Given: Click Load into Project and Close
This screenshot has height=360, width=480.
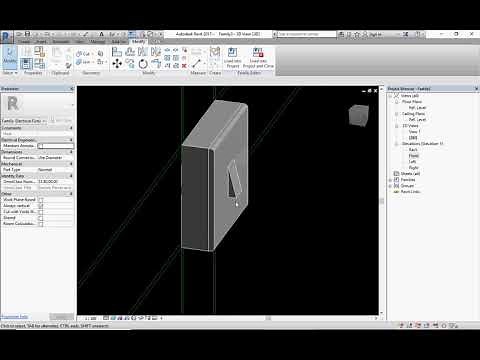Looking at the screenshot, I should tap(258, 57).
